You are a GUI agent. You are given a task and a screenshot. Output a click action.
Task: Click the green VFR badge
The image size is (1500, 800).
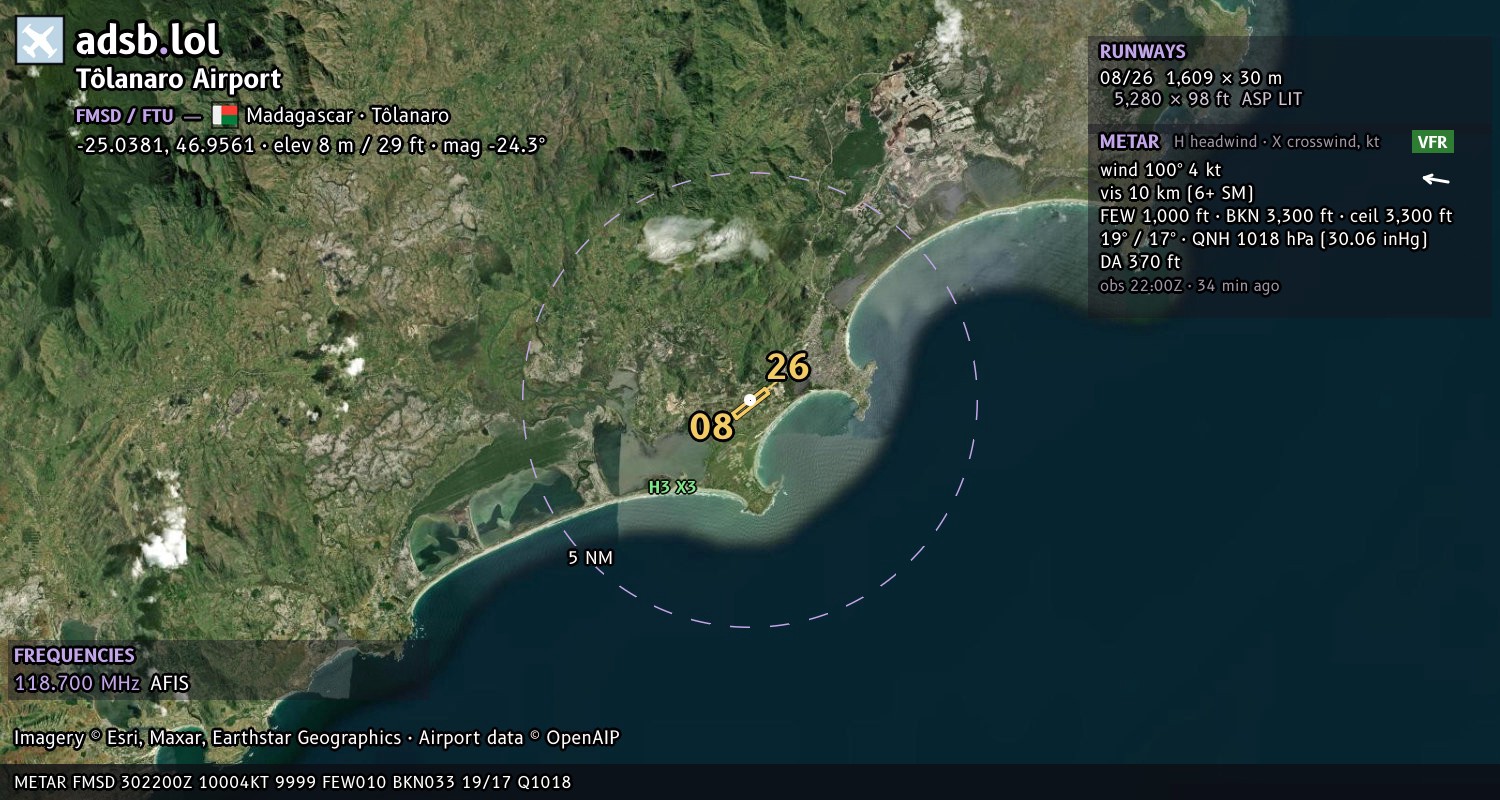(x=1433, y=142)
